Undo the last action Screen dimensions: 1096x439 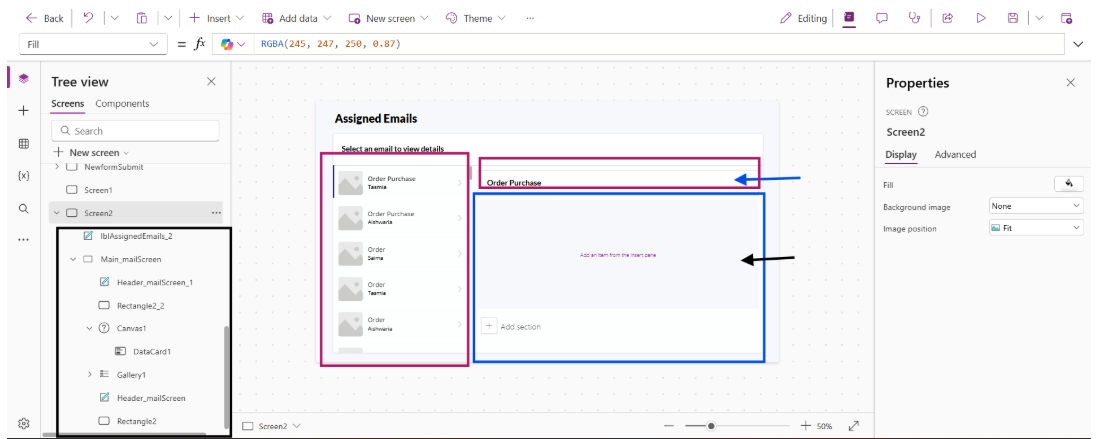pos(88,18)
